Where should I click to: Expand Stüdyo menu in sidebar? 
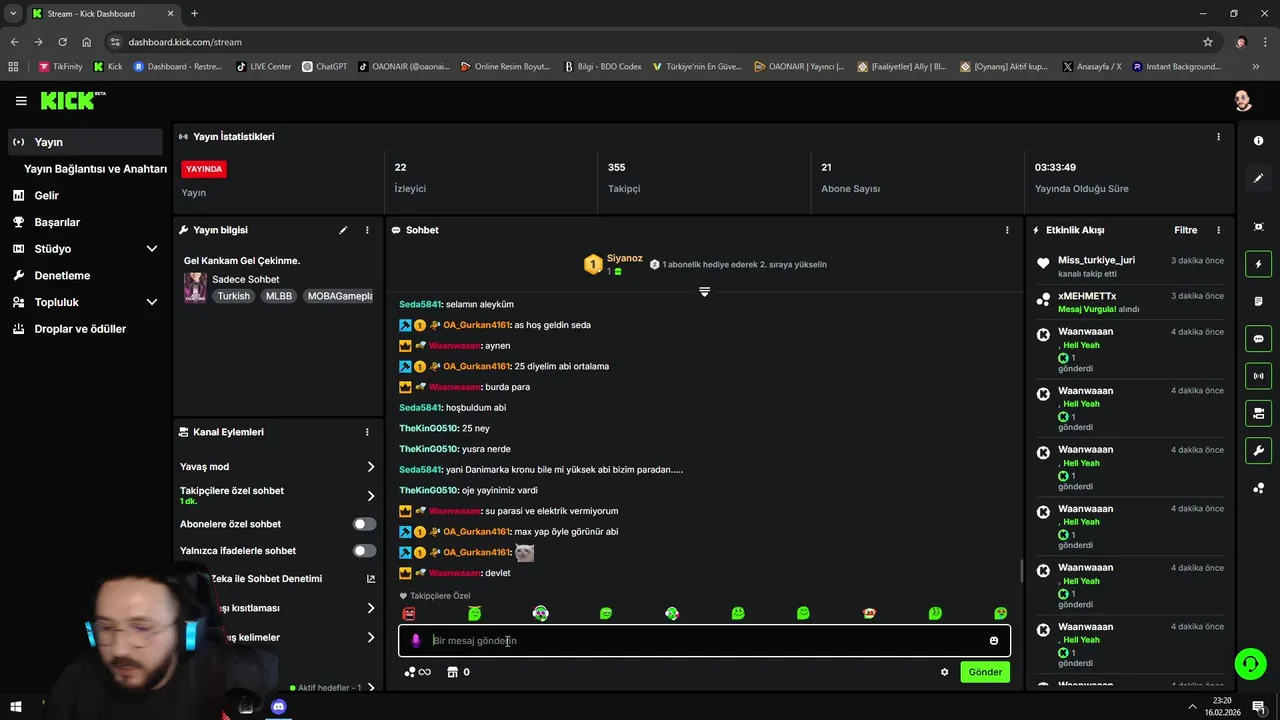(x=152, y=249)
